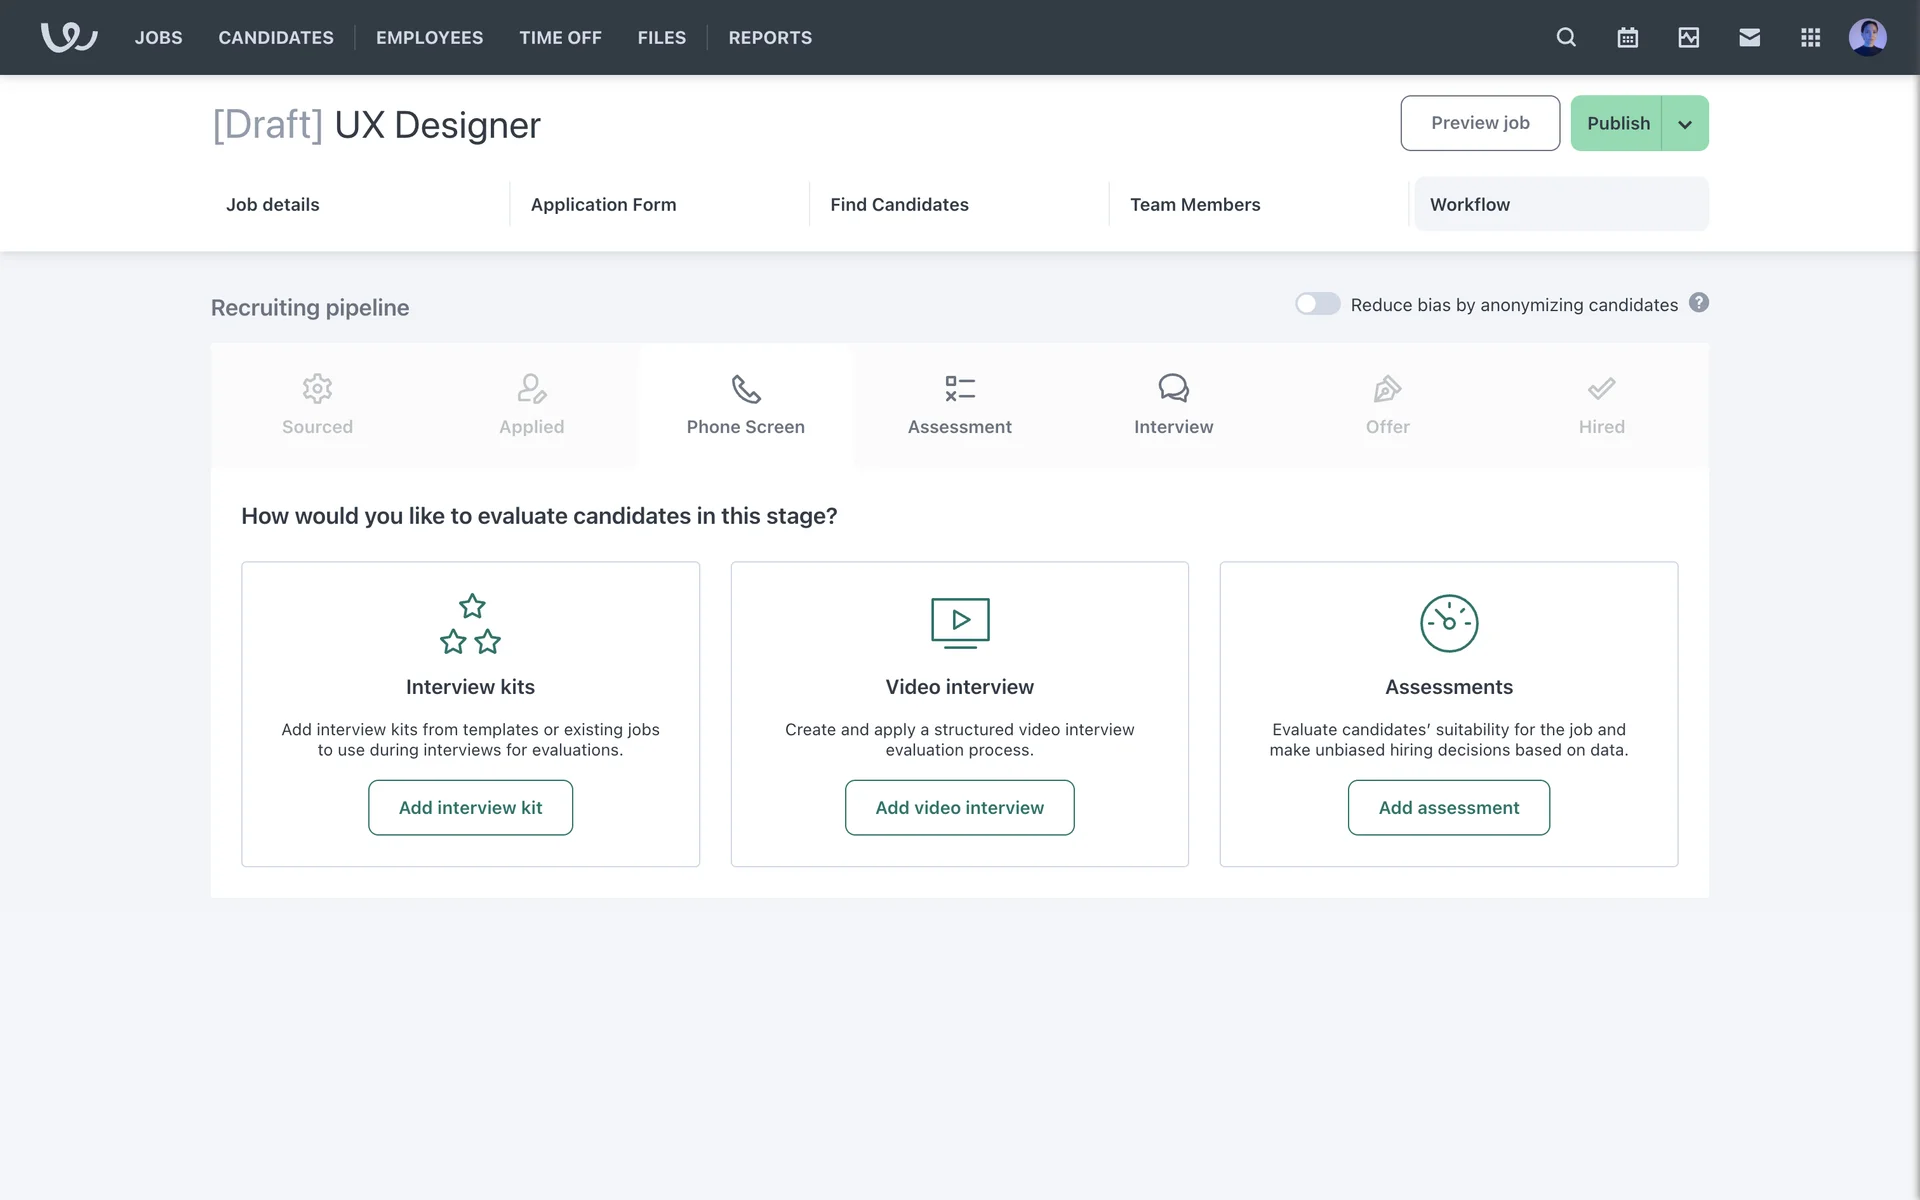Open the calendar icon in header

(x=1627, y=37)
